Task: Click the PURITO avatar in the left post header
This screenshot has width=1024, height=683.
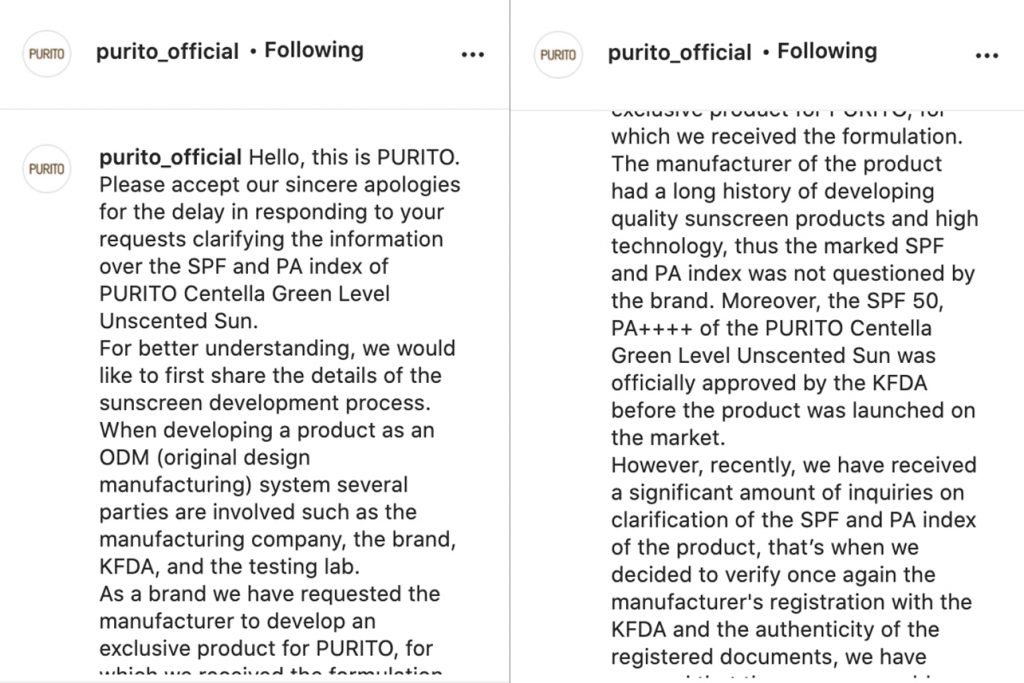Action: point(46,54)
